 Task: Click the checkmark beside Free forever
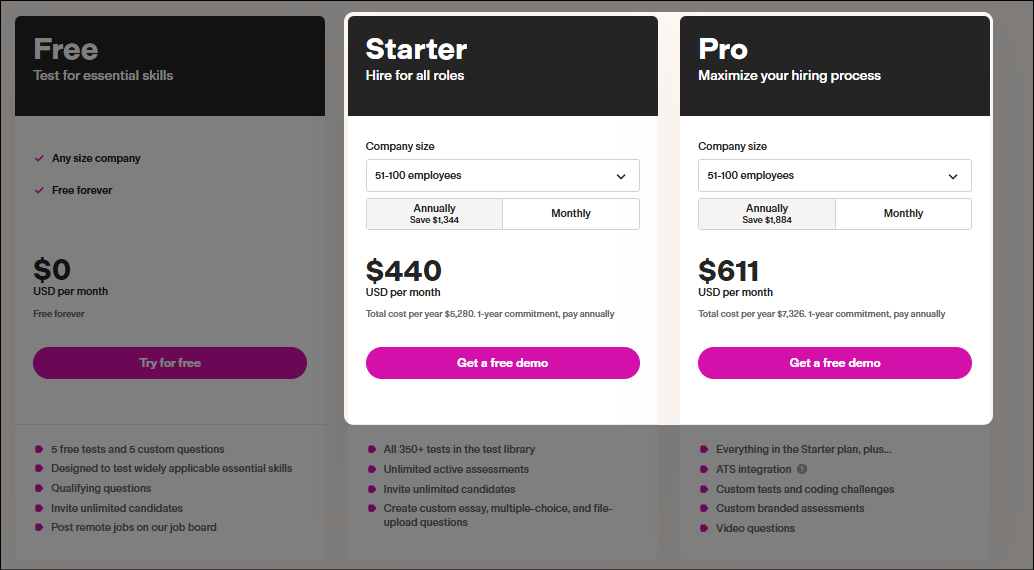(x=39, y=190)
